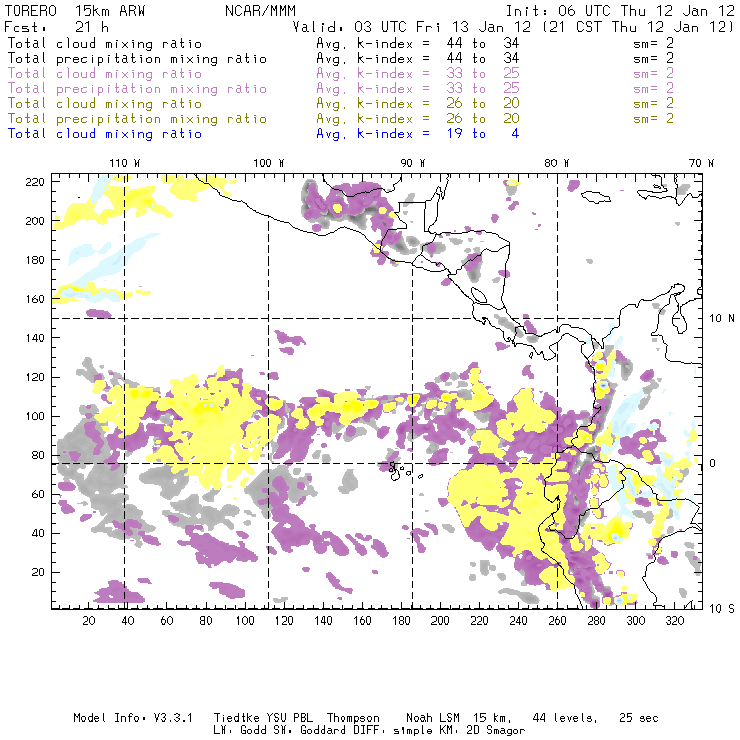Click the "TORERO 15km ARW" title text
The width and height of the screenshot is (740, 740).
pos(75,11)
